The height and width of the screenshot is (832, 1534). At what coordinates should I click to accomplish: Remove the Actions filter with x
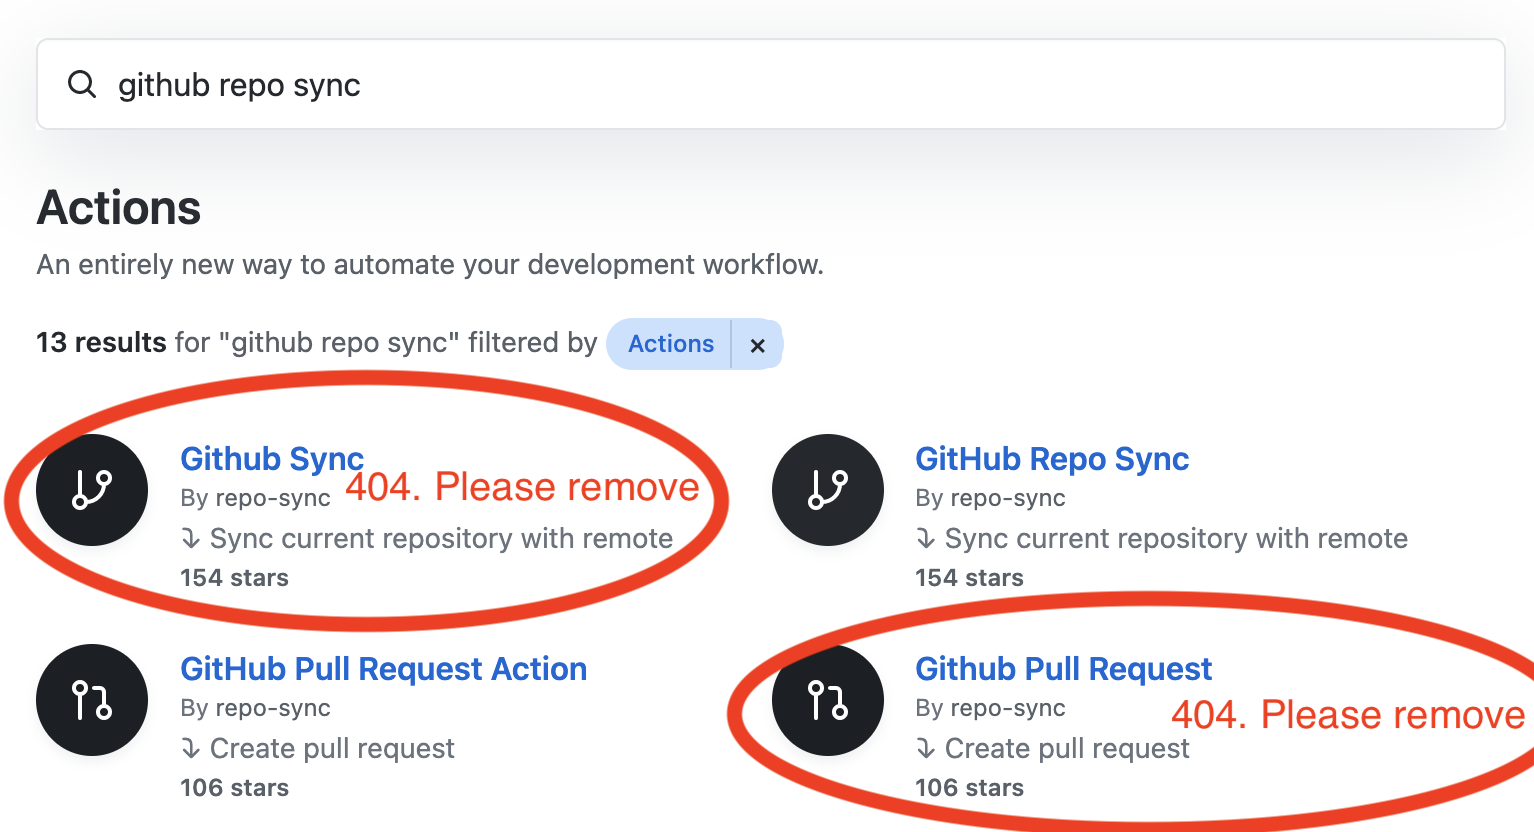(757, 345)
